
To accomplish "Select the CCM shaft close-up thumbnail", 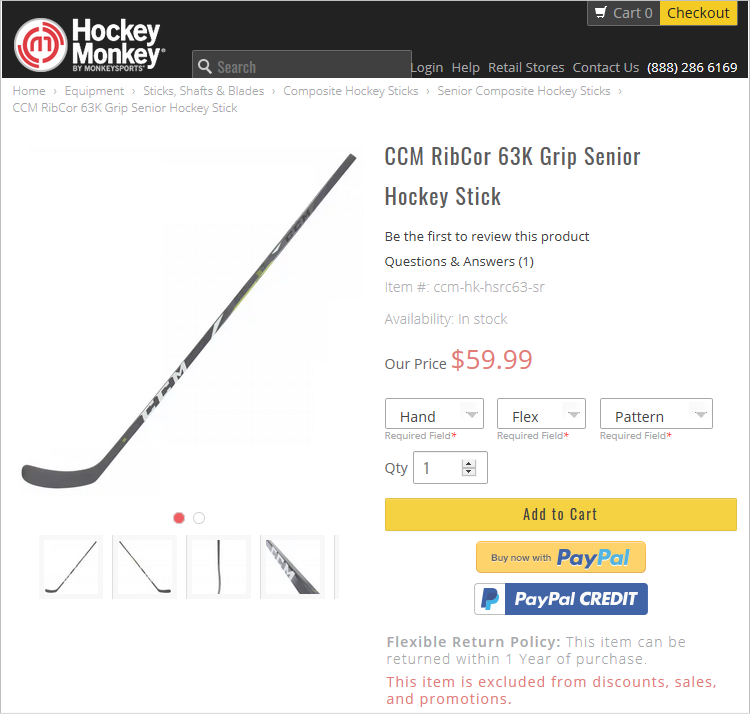I will tap(293, 567).
